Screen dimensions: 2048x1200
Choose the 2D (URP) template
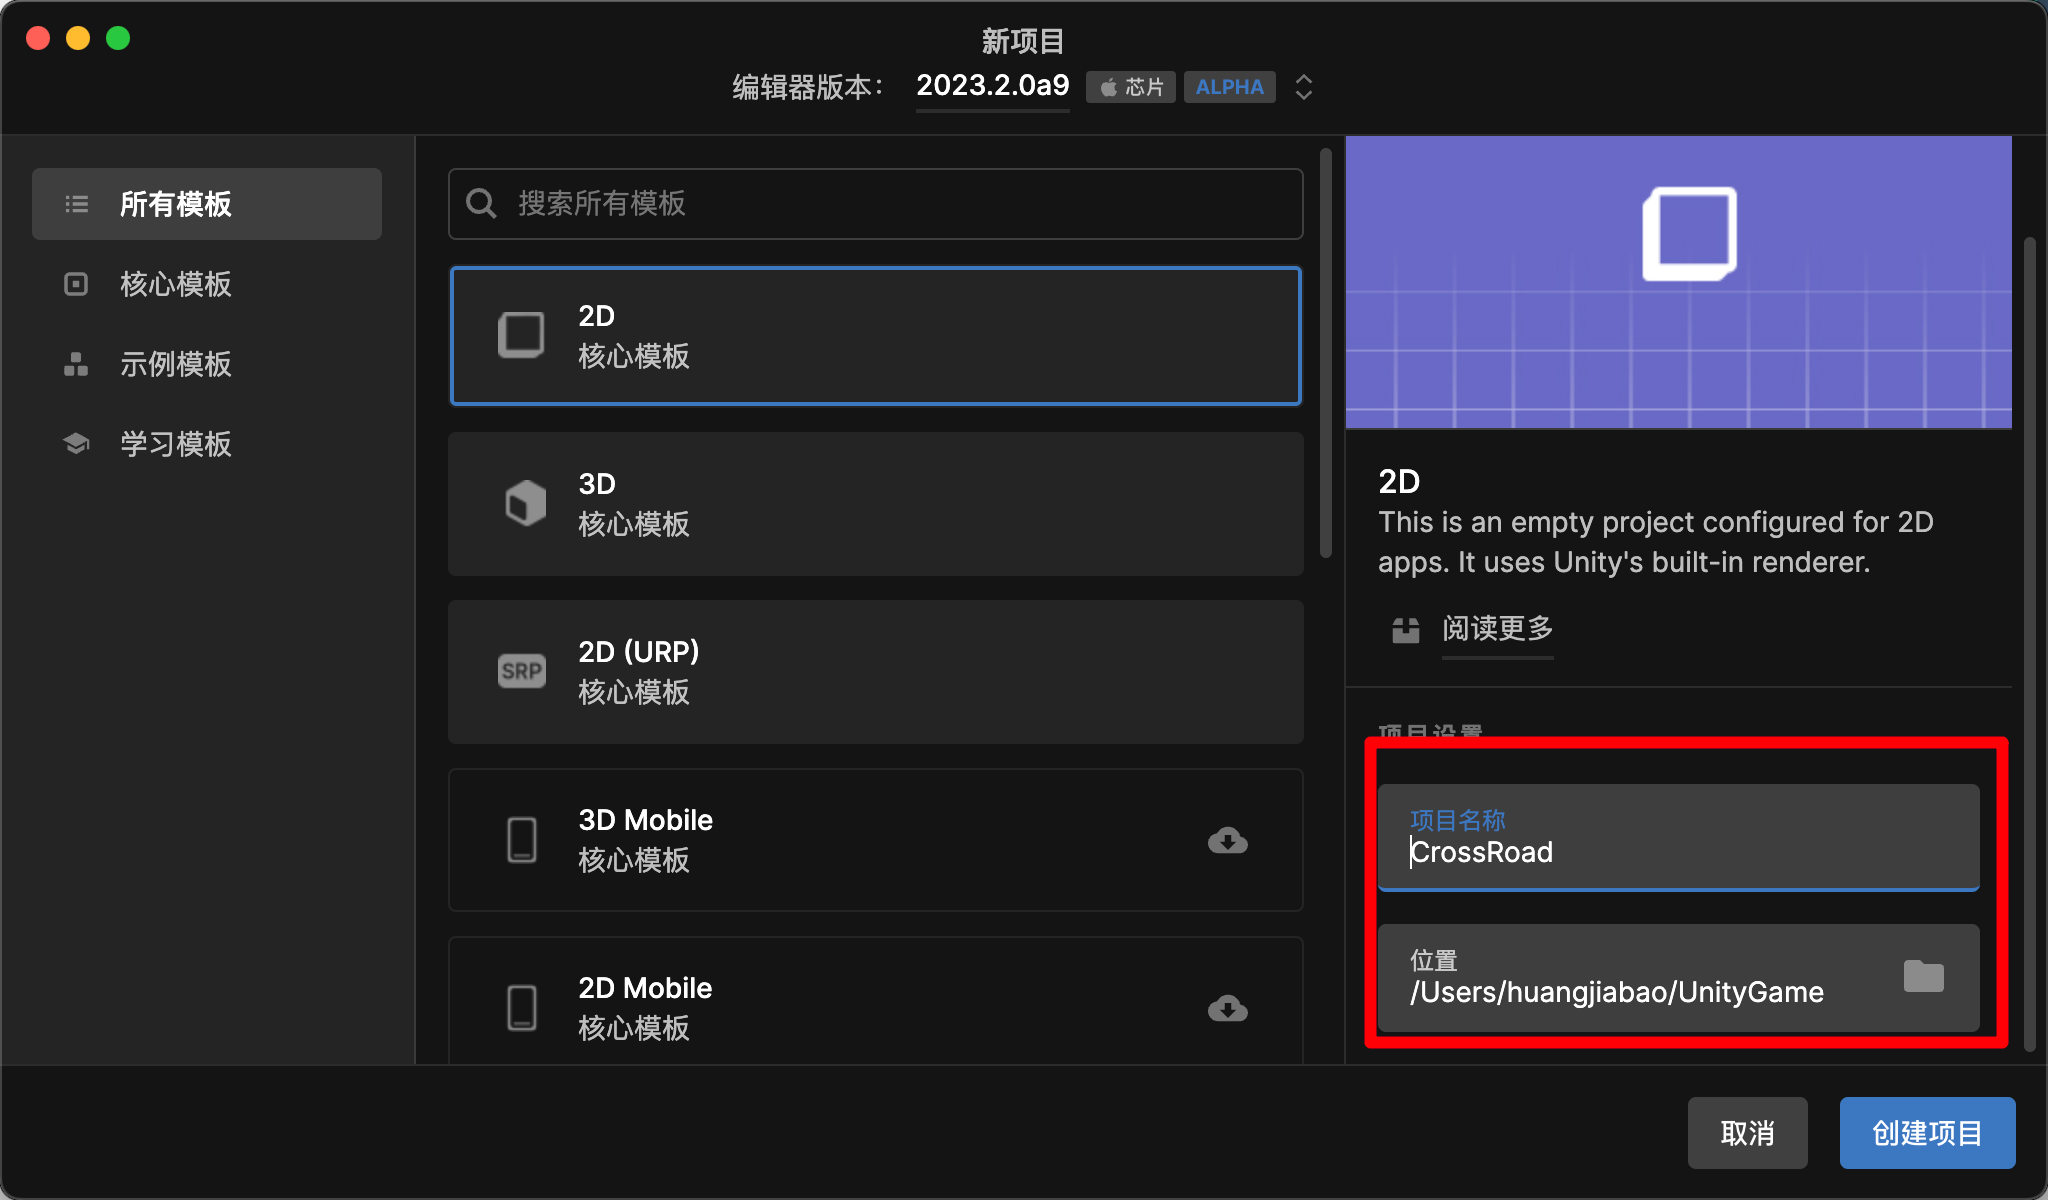point(876,672)
